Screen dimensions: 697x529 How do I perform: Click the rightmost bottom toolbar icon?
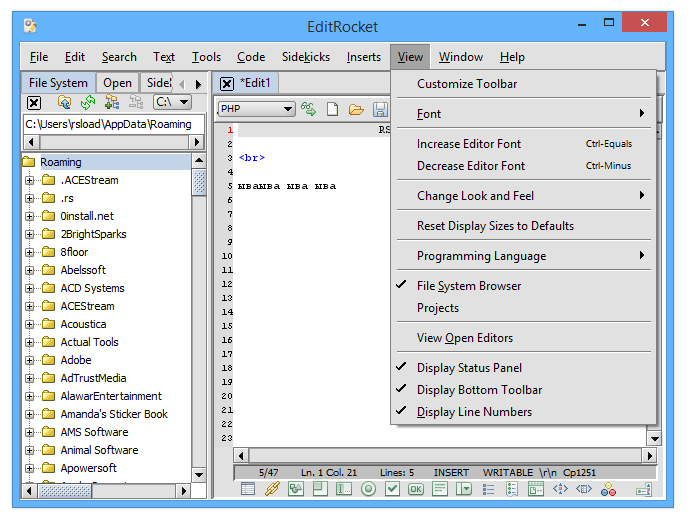click(x=644, y=489)
